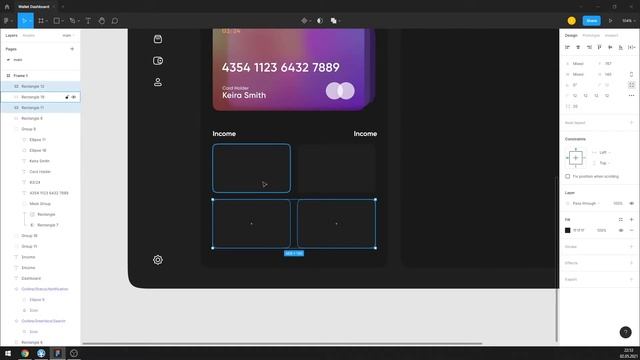Open the Pass through blend mode dropdown
The width and height of the screenshot is (640, 360).
click(x=586, y=203)
